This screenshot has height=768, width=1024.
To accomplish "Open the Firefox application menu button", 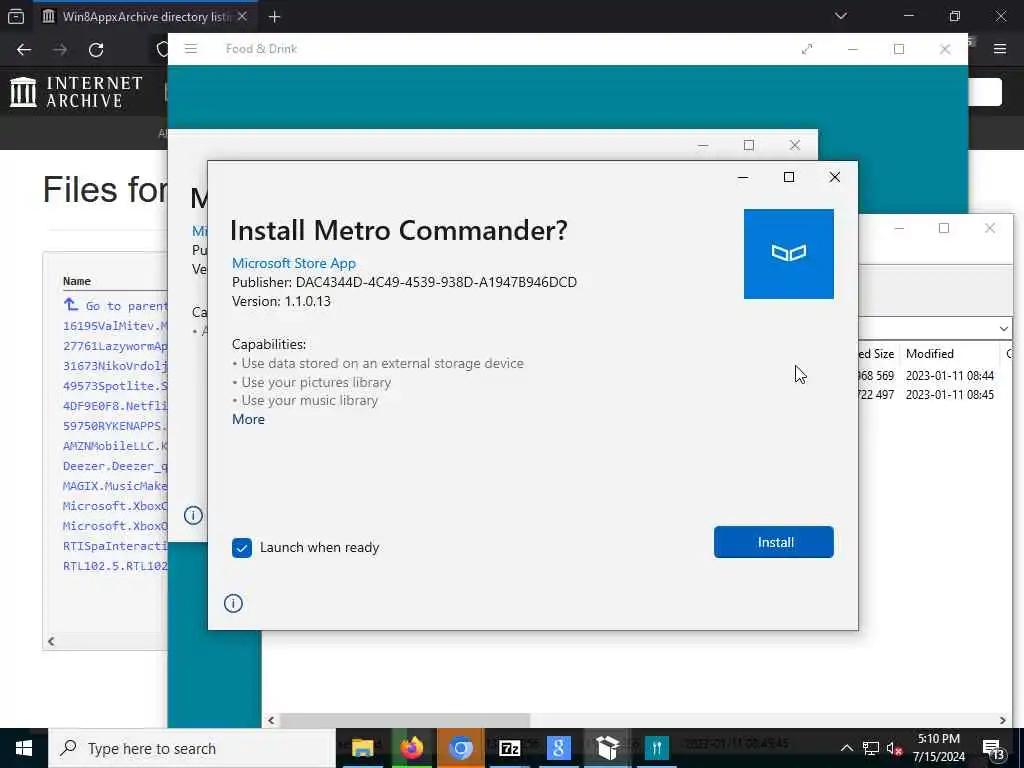I will pos(999,49).
